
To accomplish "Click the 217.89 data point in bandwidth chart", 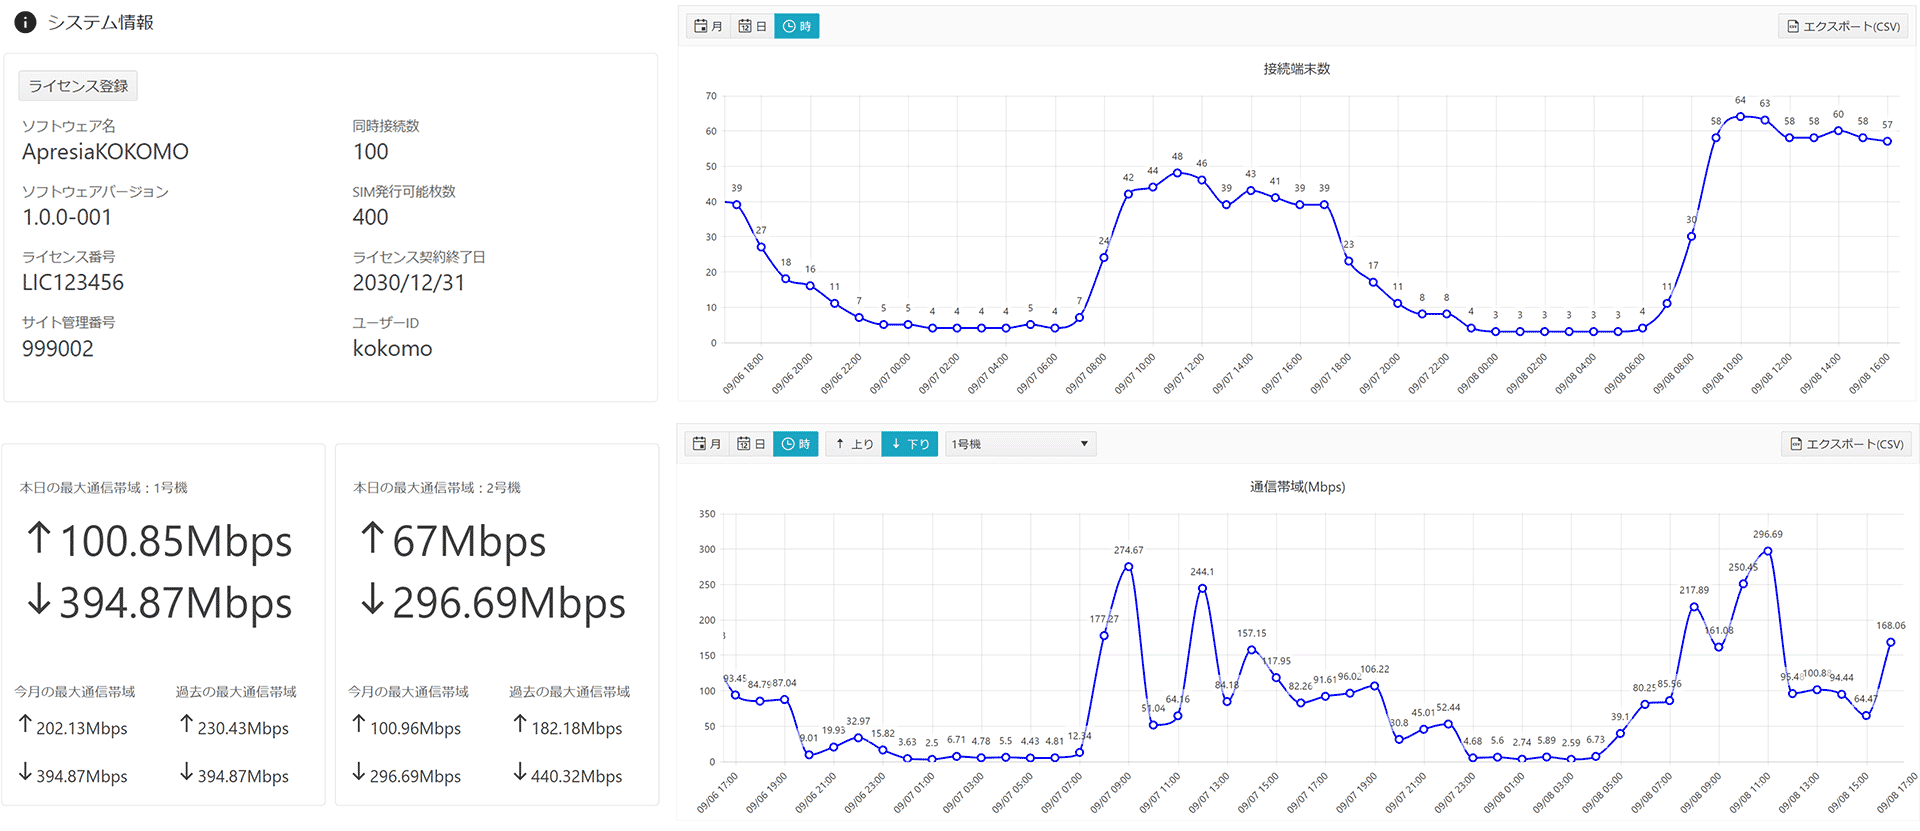I will (x=1694, y=607).
